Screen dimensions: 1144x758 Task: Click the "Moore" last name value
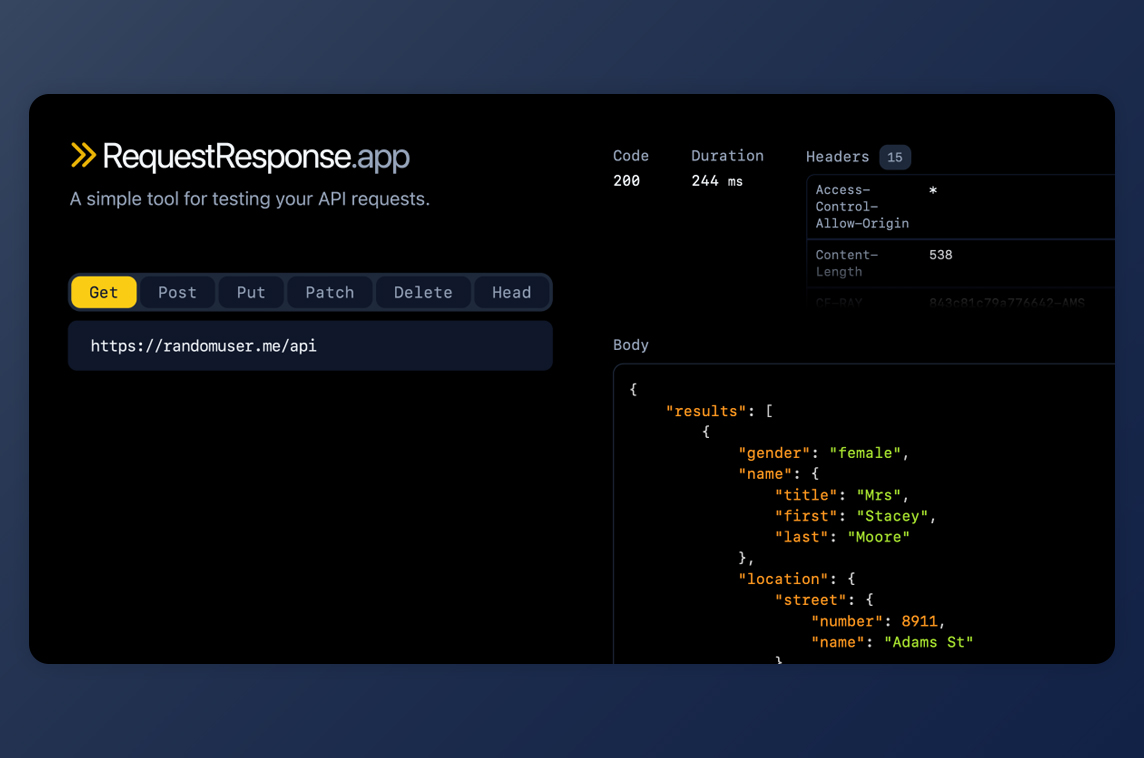tap(878, 537)
